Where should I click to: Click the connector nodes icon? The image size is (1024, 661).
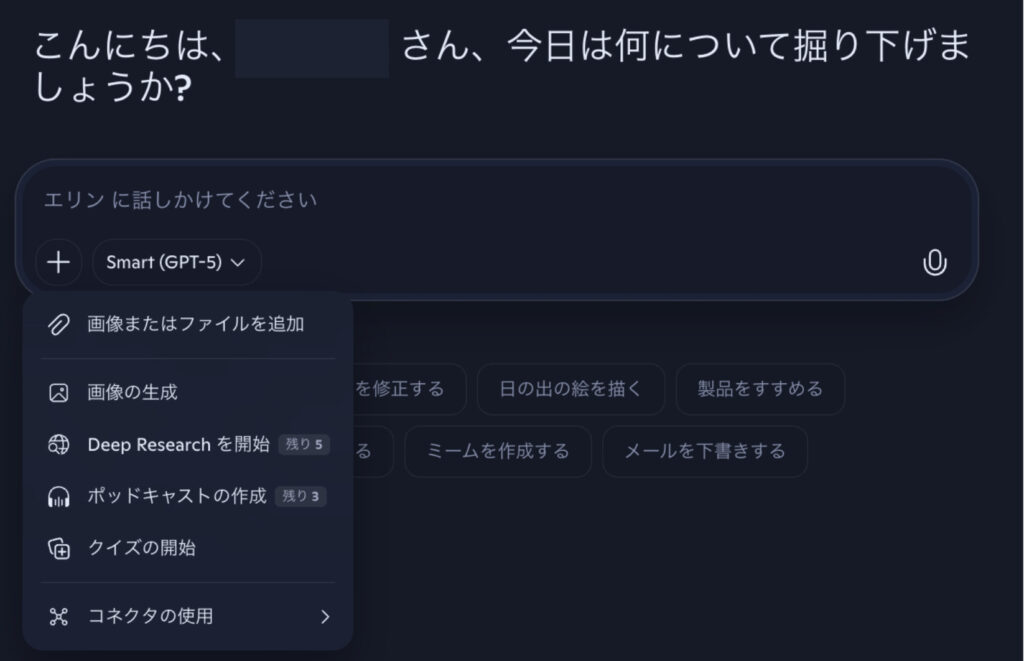(59, 616)
